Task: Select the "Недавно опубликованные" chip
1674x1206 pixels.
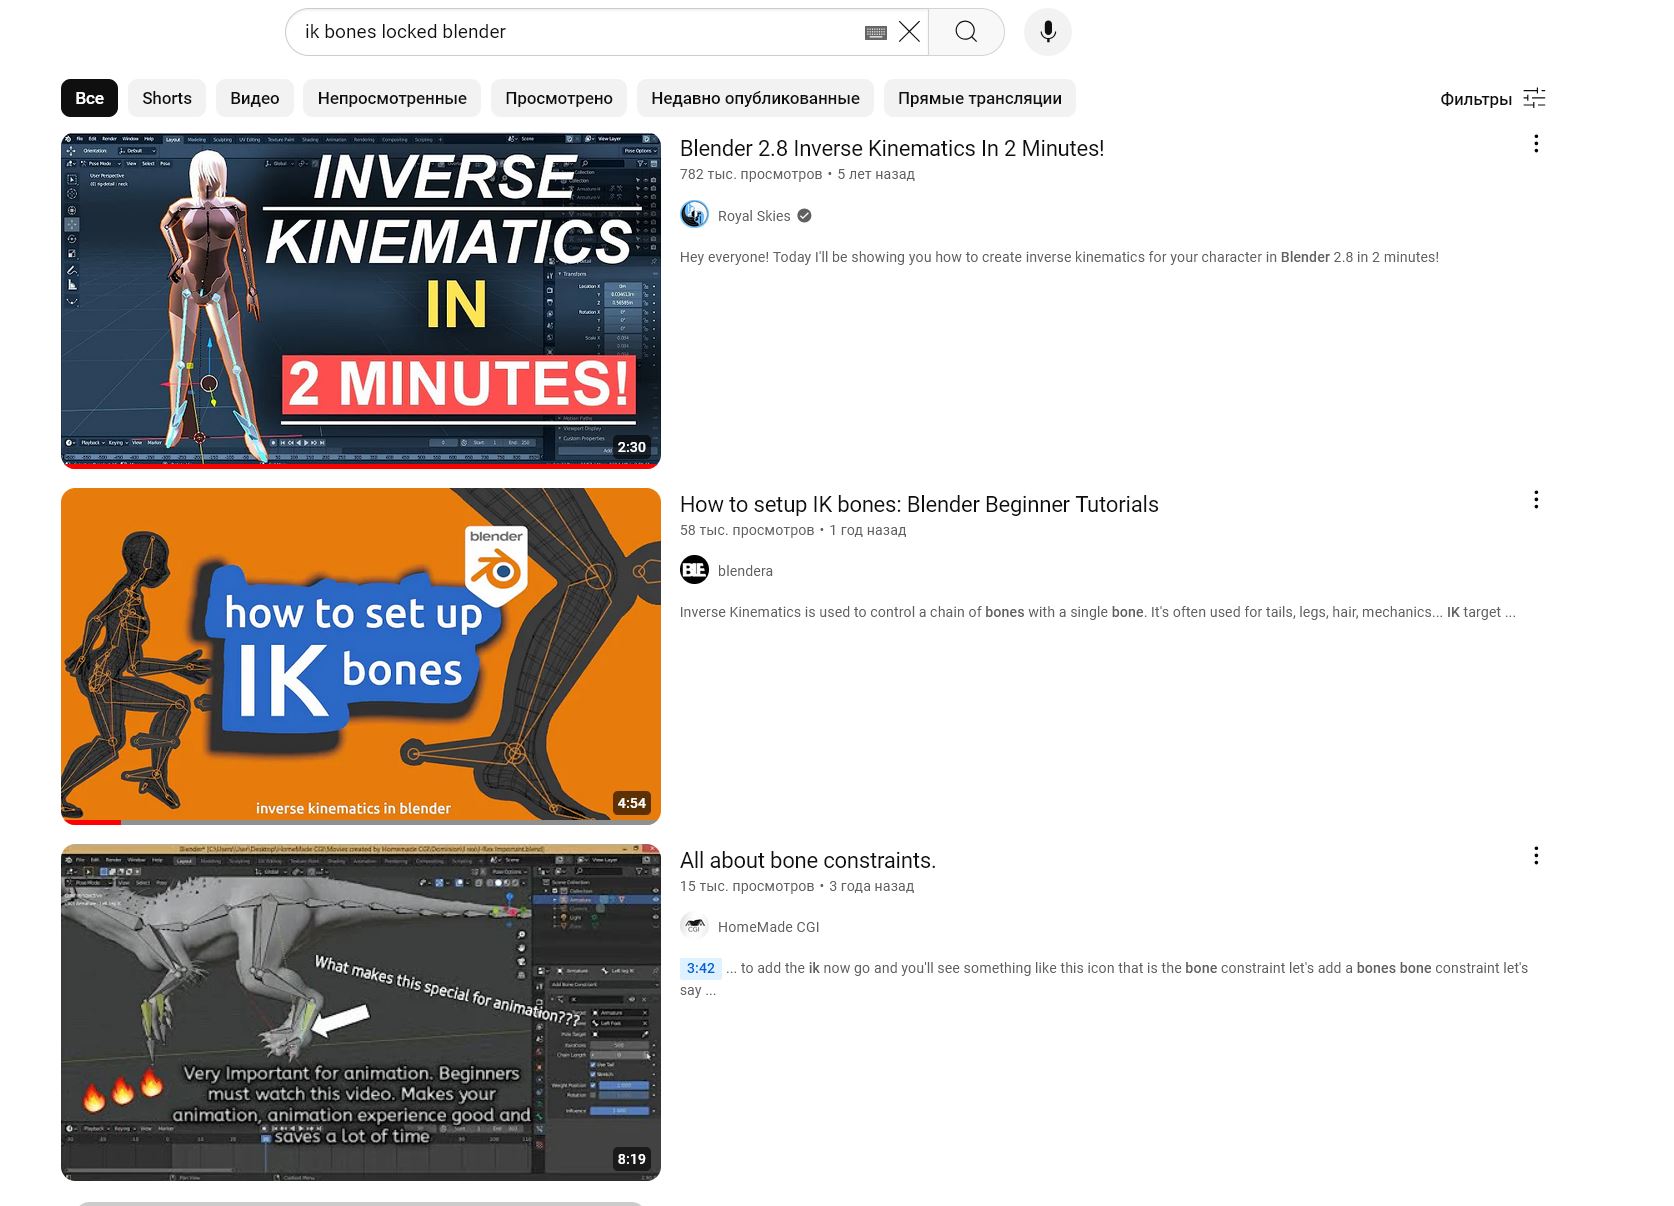Action: click(755, 98)
